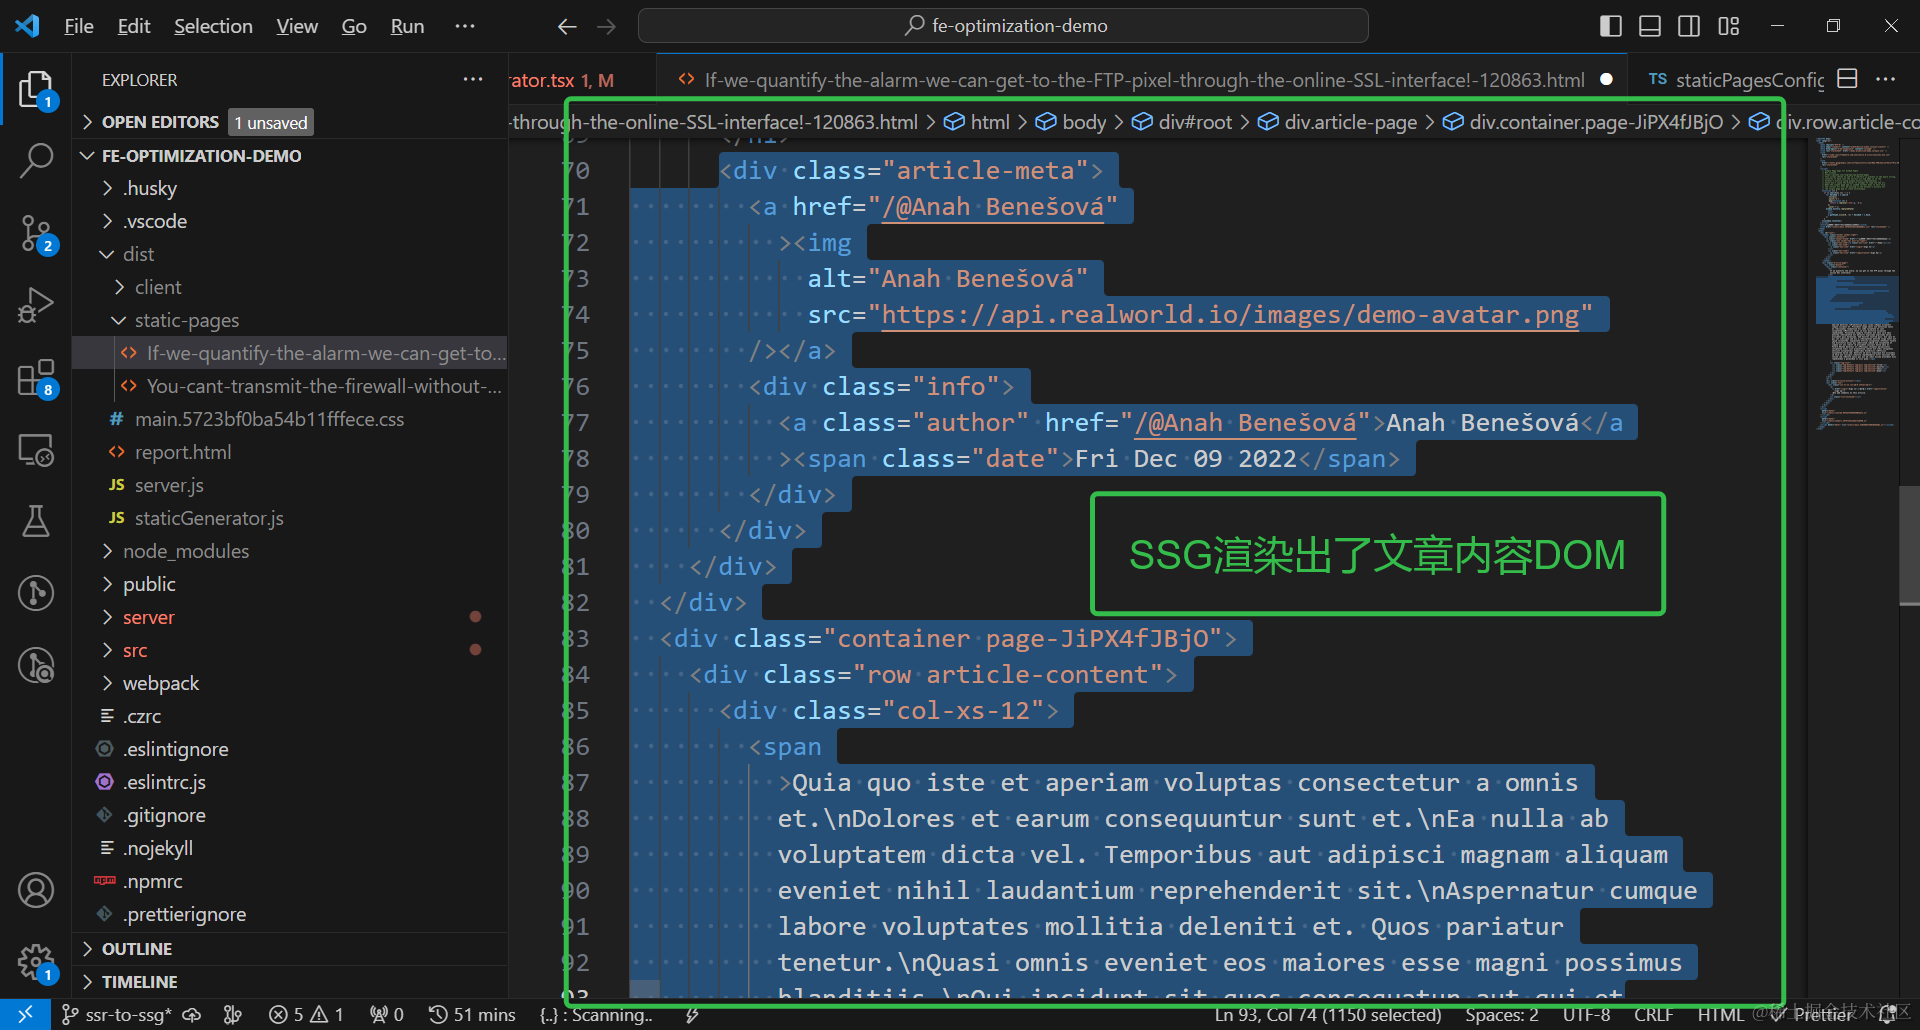Expand the node_modules folder
This screenshot has height=1030, width=1920.
pos(185,551)
